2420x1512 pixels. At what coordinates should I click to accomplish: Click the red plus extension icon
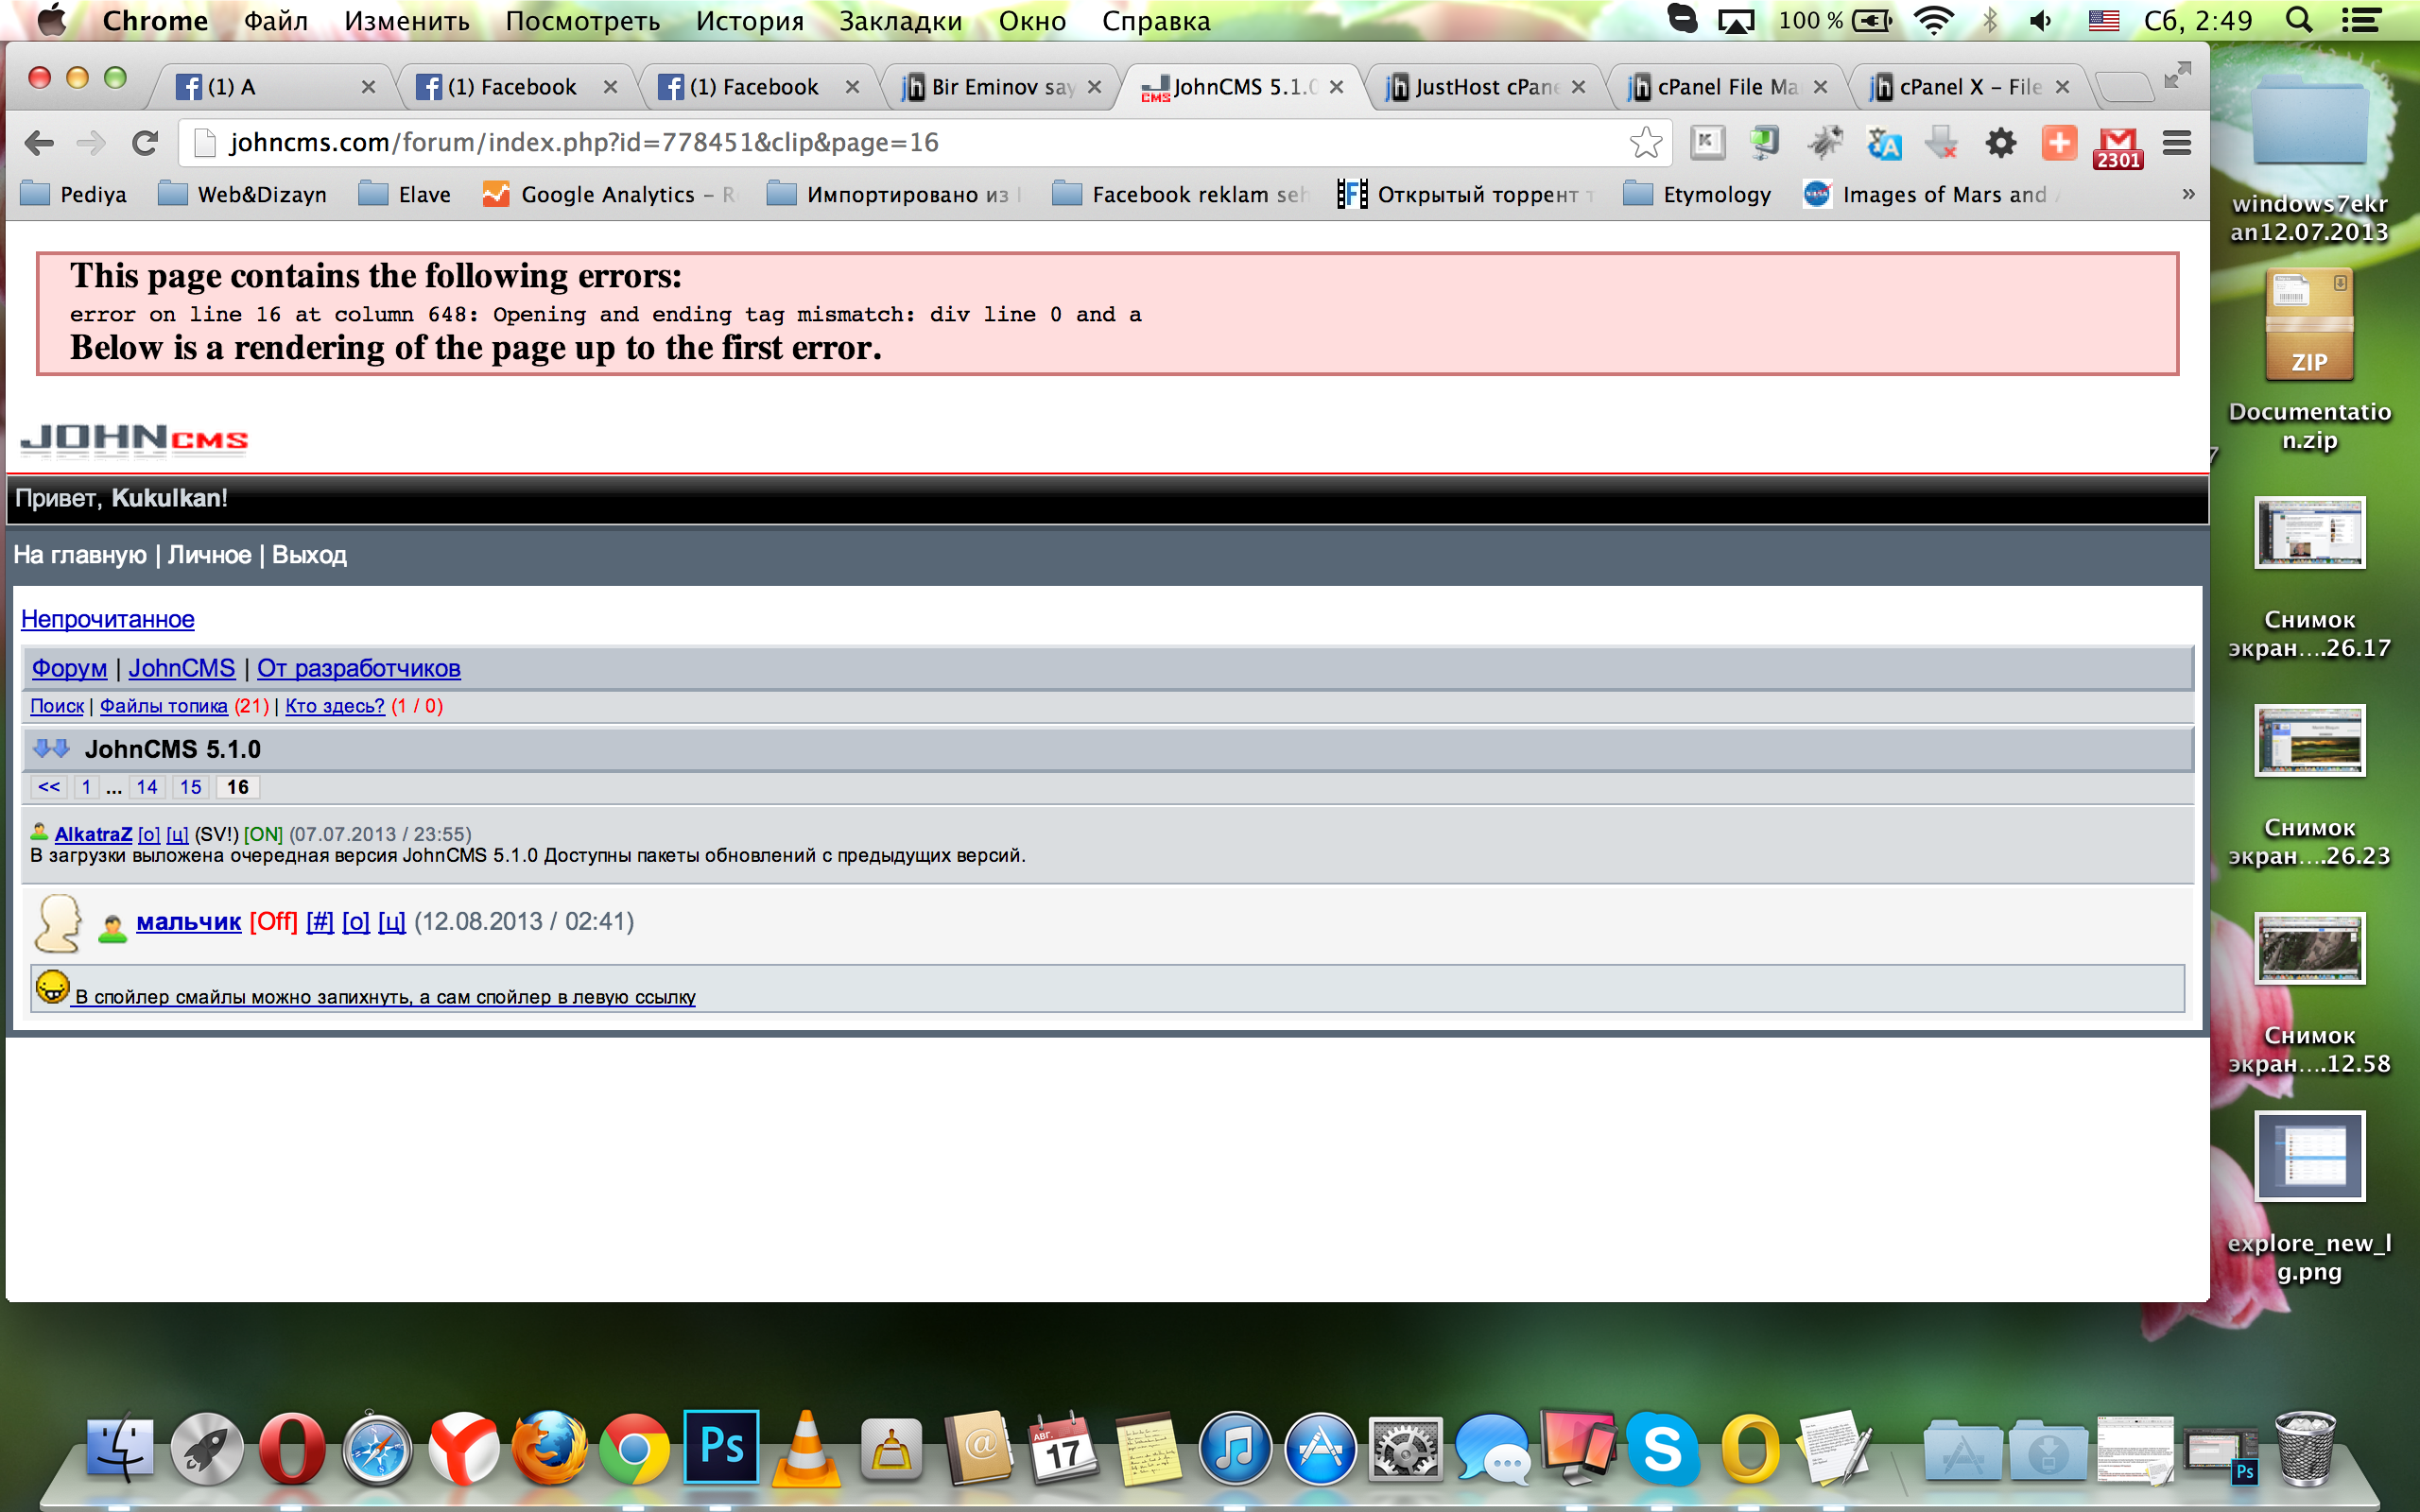pyautogui.click(x=2058, y=143)
